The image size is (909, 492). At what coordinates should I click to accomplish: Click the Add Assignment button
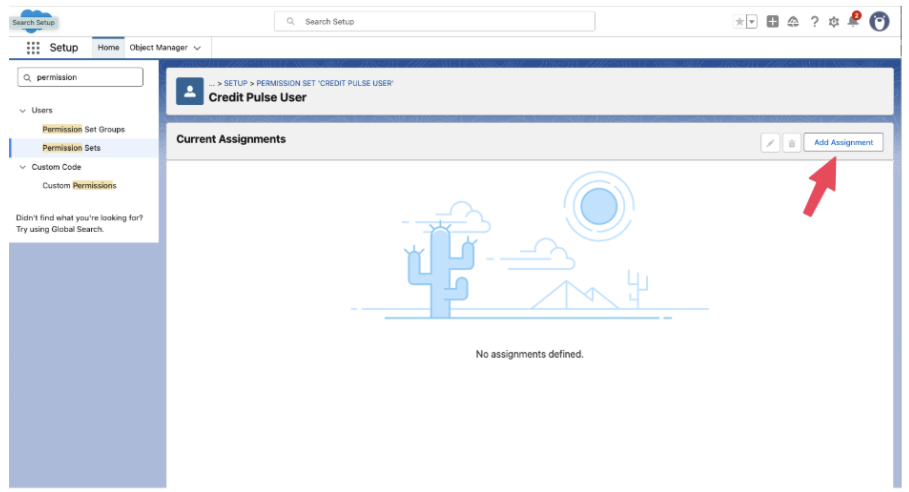tap(843, 143)
